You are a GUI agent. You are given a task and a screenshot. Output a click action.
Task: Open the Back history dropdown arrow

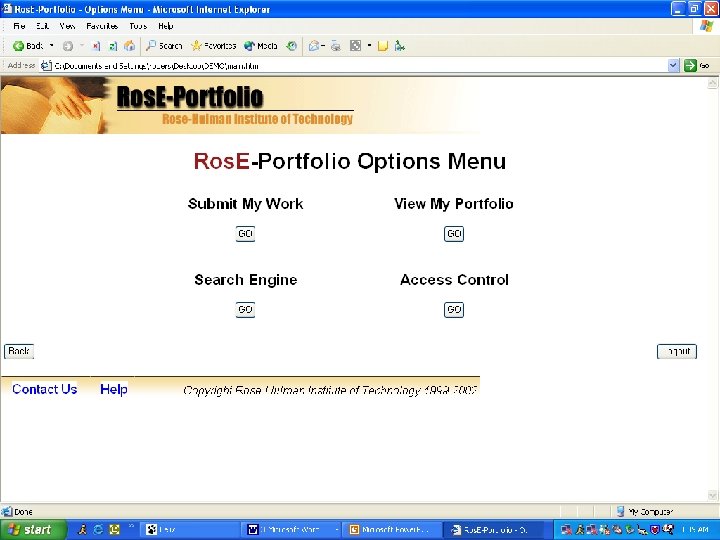point(51,45)
